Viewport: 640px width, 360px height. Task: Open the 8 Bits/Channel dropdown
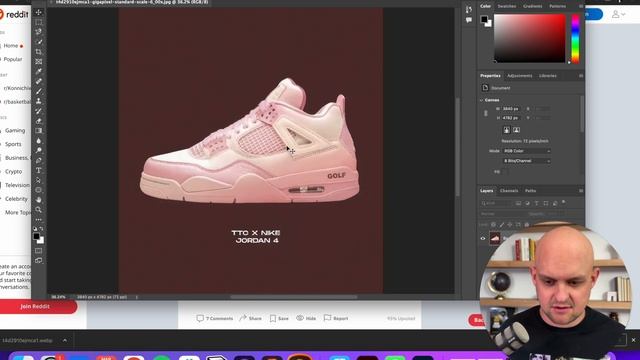(x=527, y=161)
